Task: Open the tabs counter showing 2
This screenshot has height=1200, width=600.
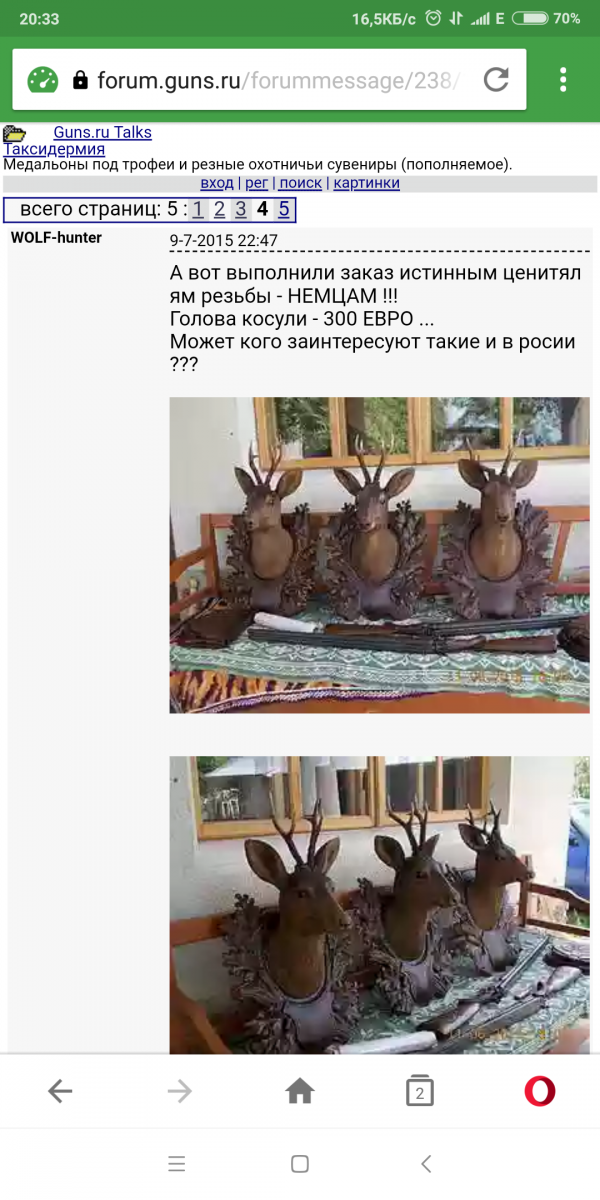Action: 420,1092
